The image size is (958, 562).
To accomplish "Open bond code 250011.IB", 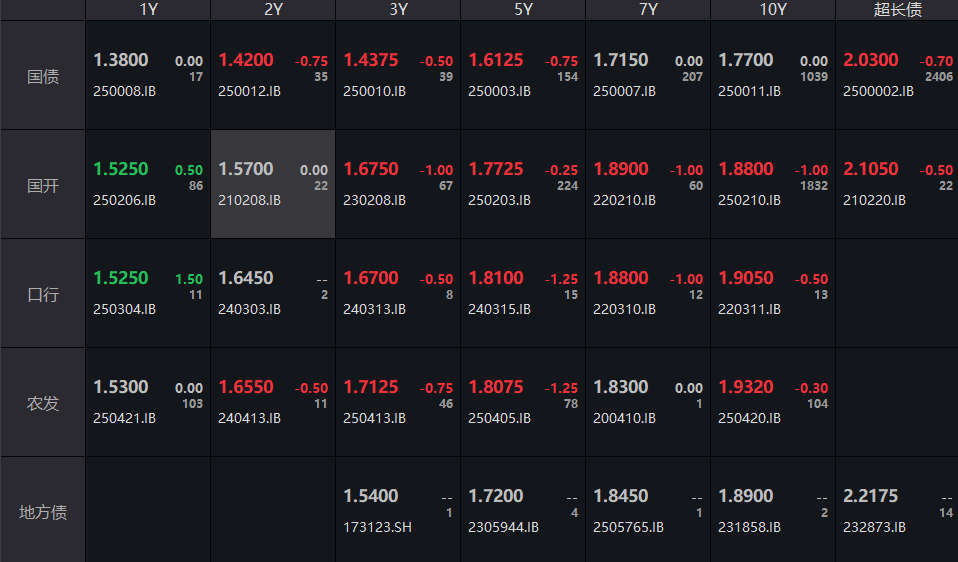I will [x=750, y=91].
